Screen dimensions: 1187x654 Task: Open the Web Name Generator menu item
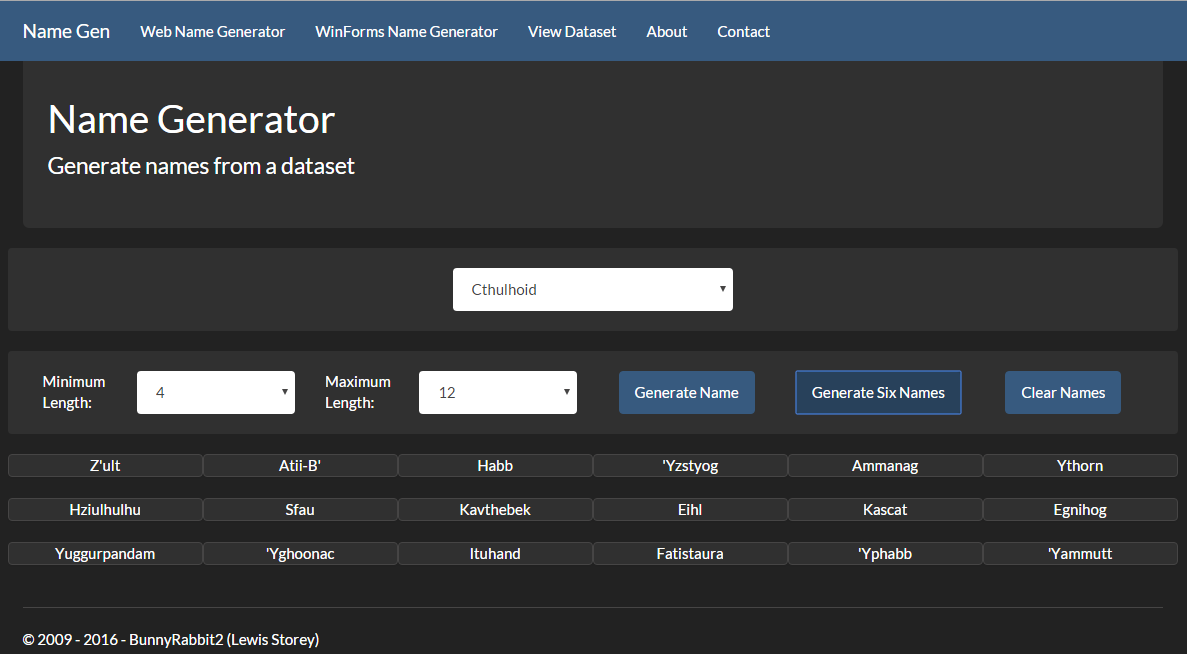[x=212, y=32]
